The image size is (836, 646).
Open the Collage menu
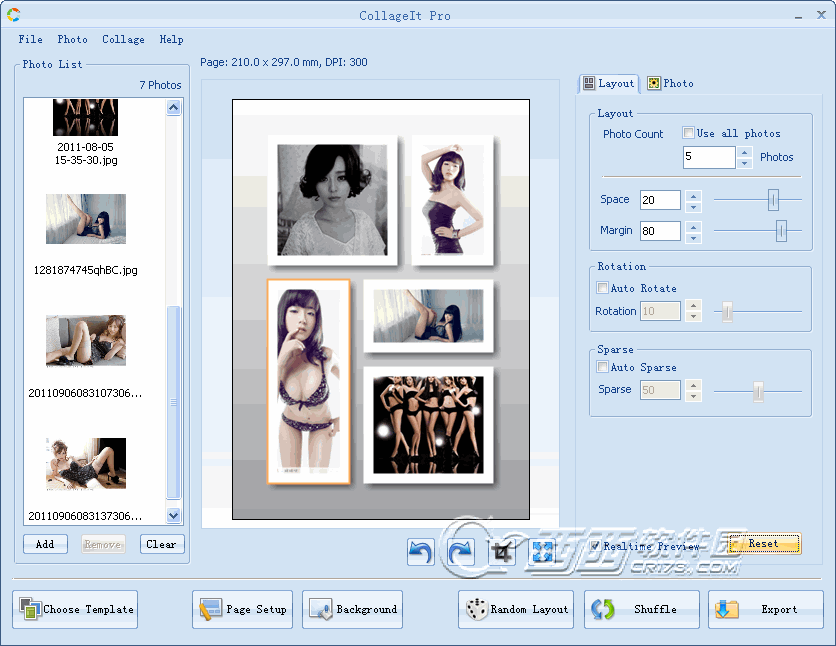123,39
